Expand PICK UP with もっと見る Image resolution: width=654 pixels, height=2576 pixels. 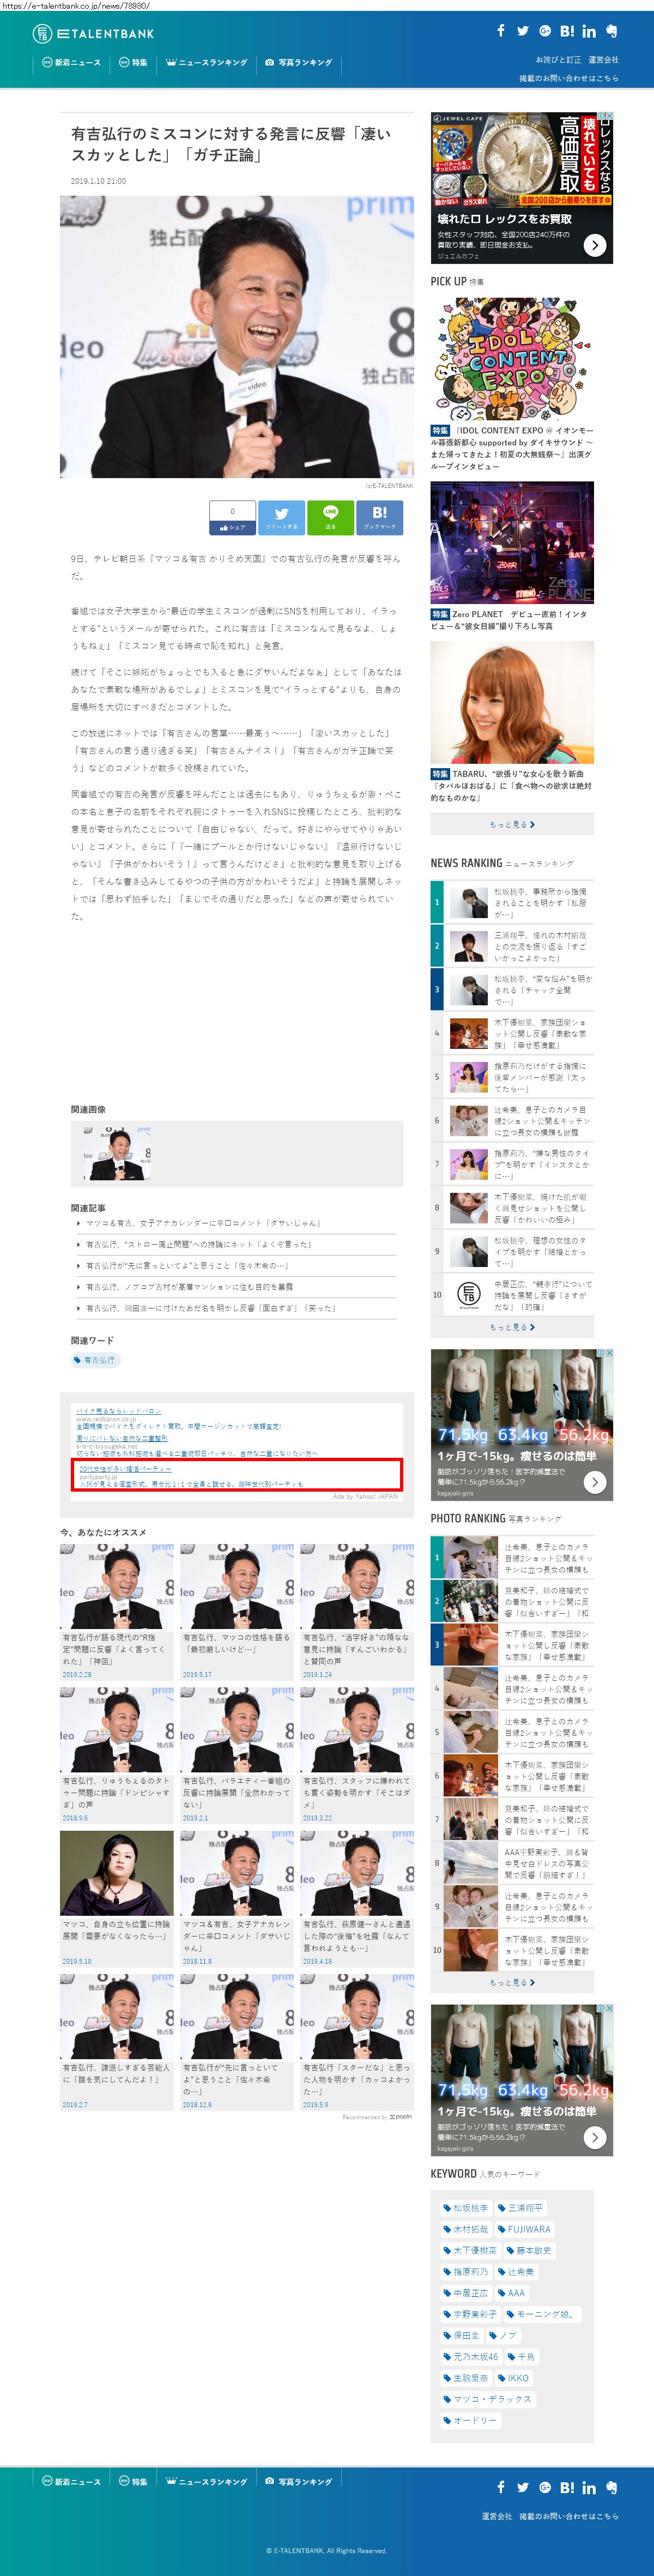point(512,824)
